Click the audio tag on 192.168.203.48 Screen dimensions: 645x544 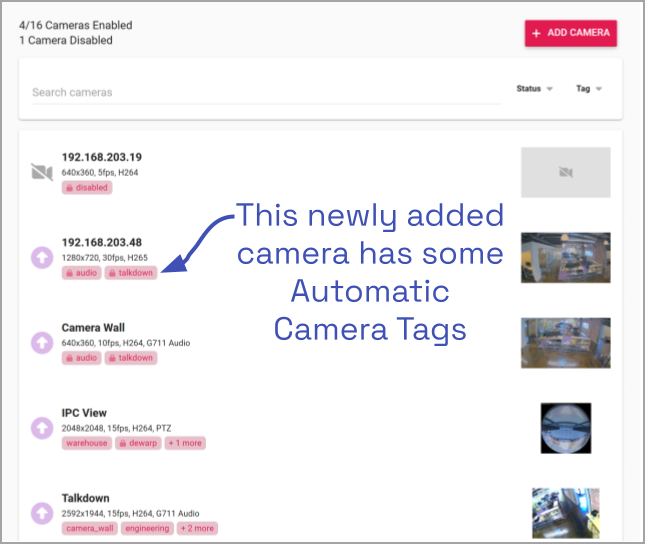click(x=81, y=273)
